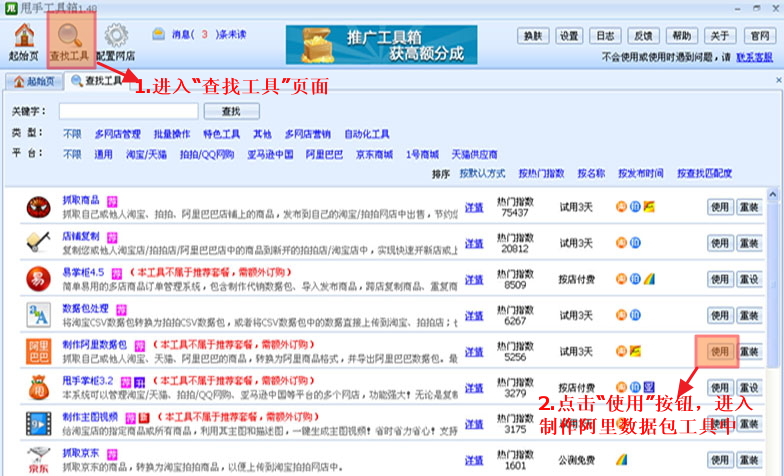The image size is (784, 476).
Task: Click 重设 for 易掌柜4.5
Action: (749, 280)
